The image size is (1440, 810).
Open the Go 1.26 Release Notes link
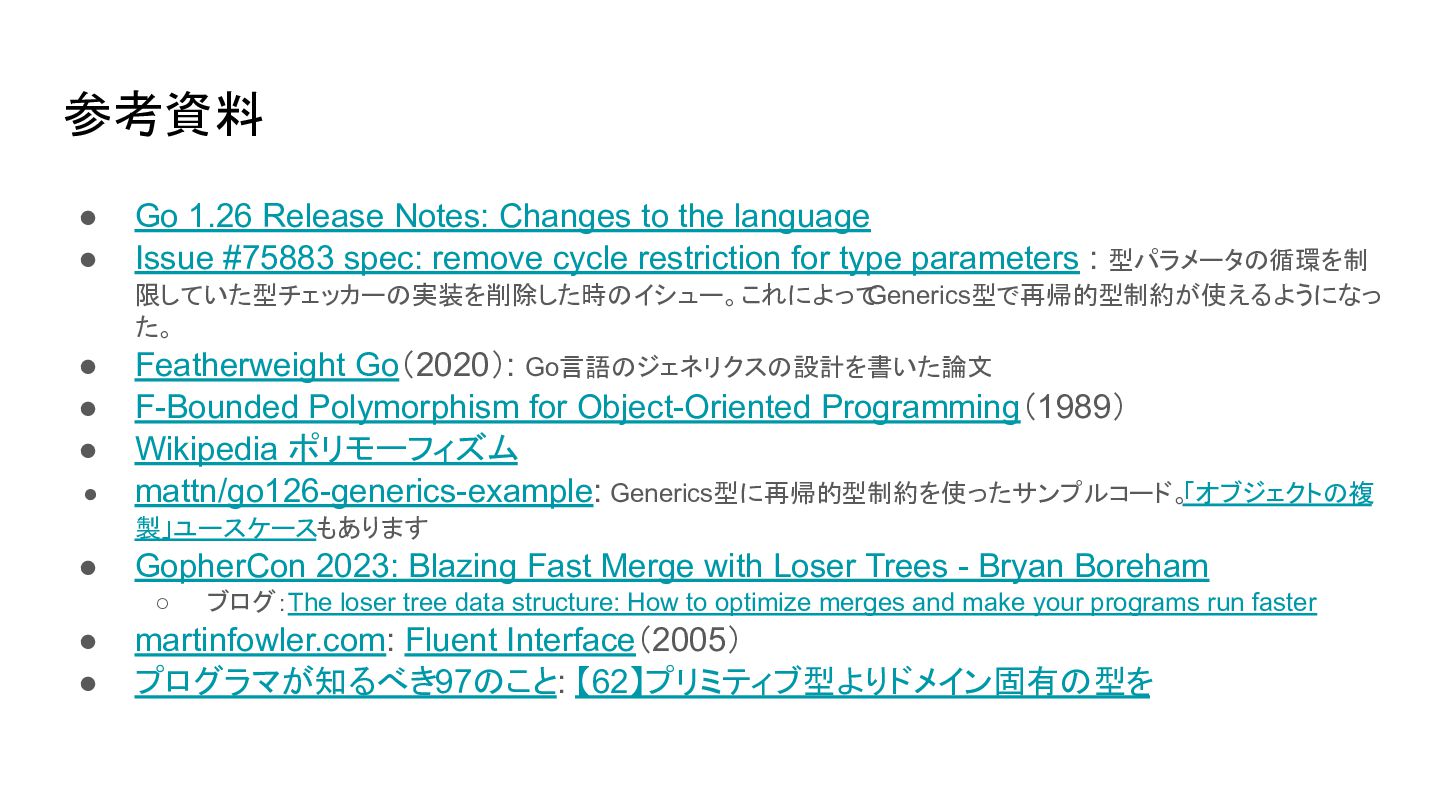(502, 216)
